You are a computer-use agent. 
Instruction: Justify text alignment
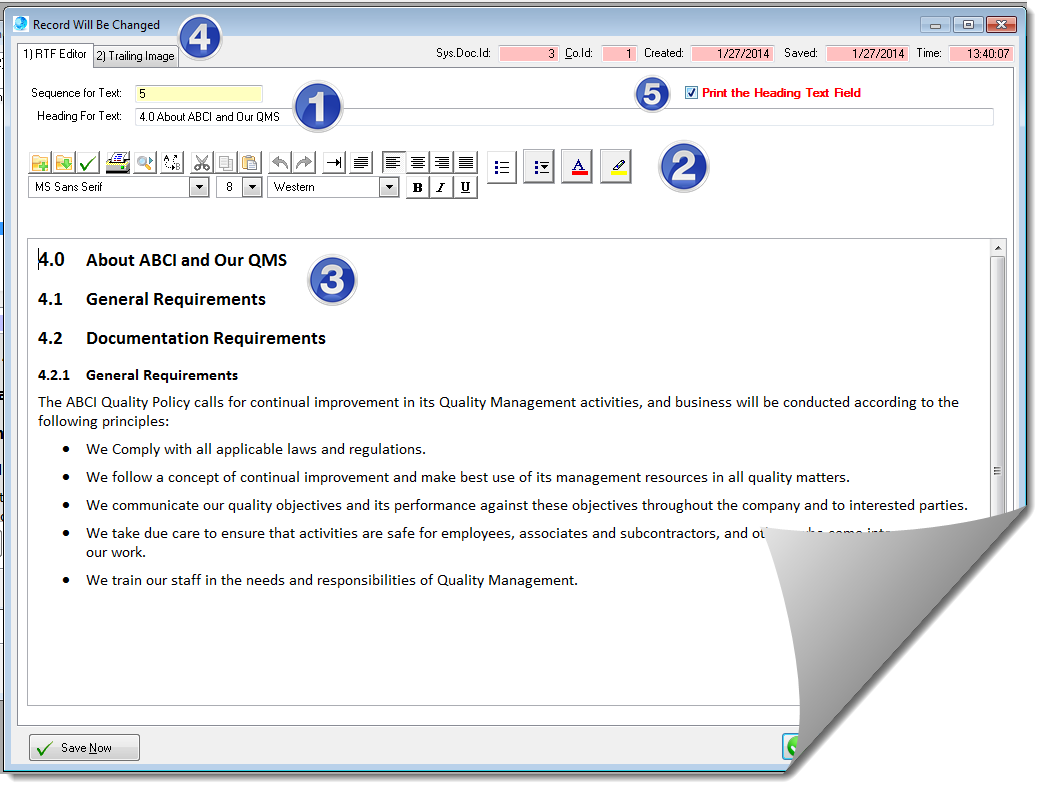pos(467,162)
